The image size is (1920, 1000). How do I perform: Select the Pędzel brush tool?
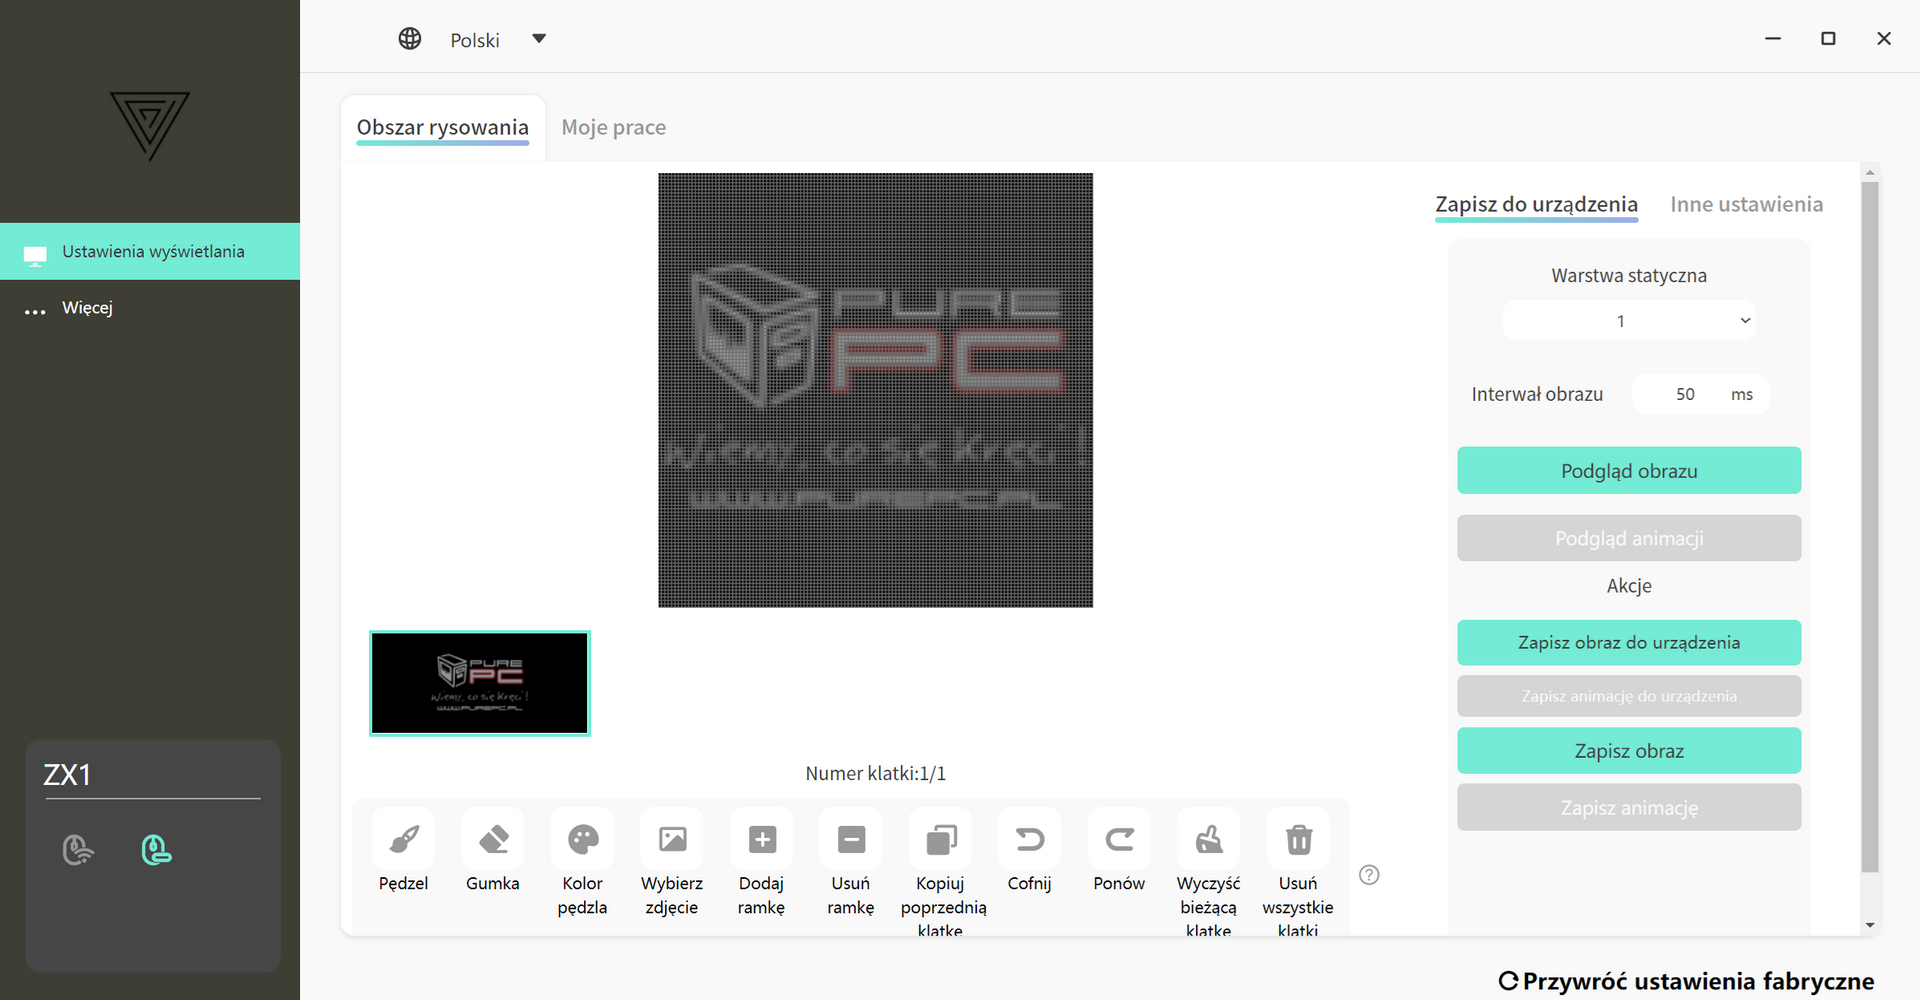pos(404,839)
